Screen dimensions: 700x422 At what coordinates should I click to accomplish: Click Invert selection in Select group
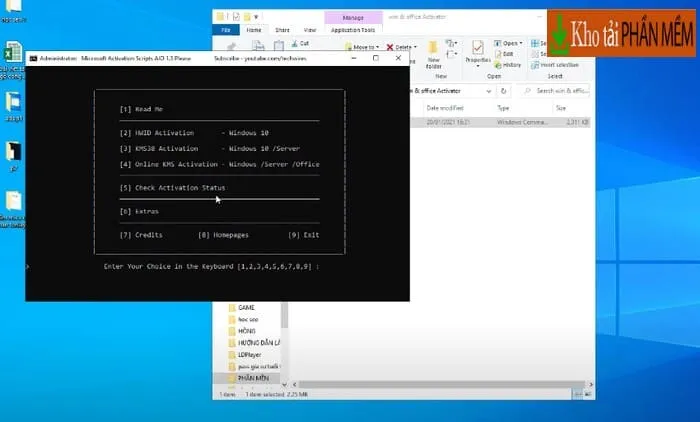(x=554, y=65)
